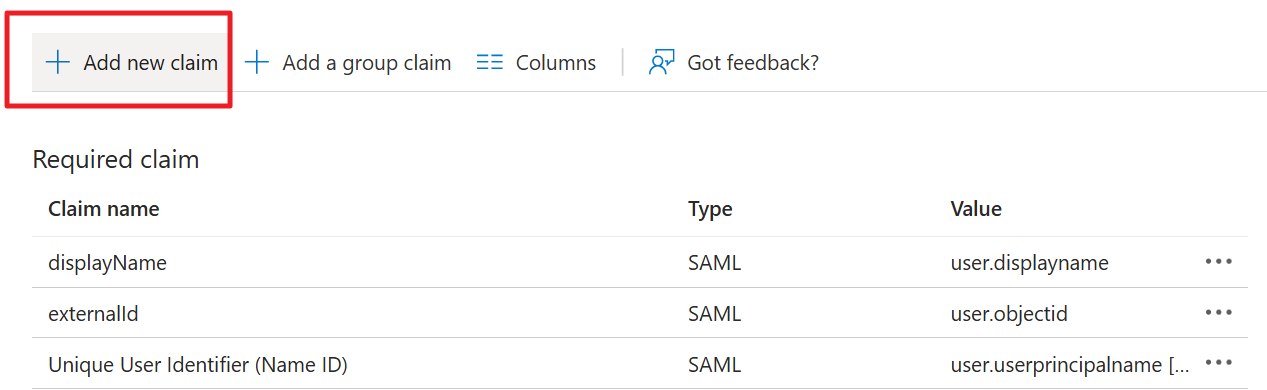The image size is (1267, 390).
Task: Click the Claim name column header
Action: click(x=104, y=208)
